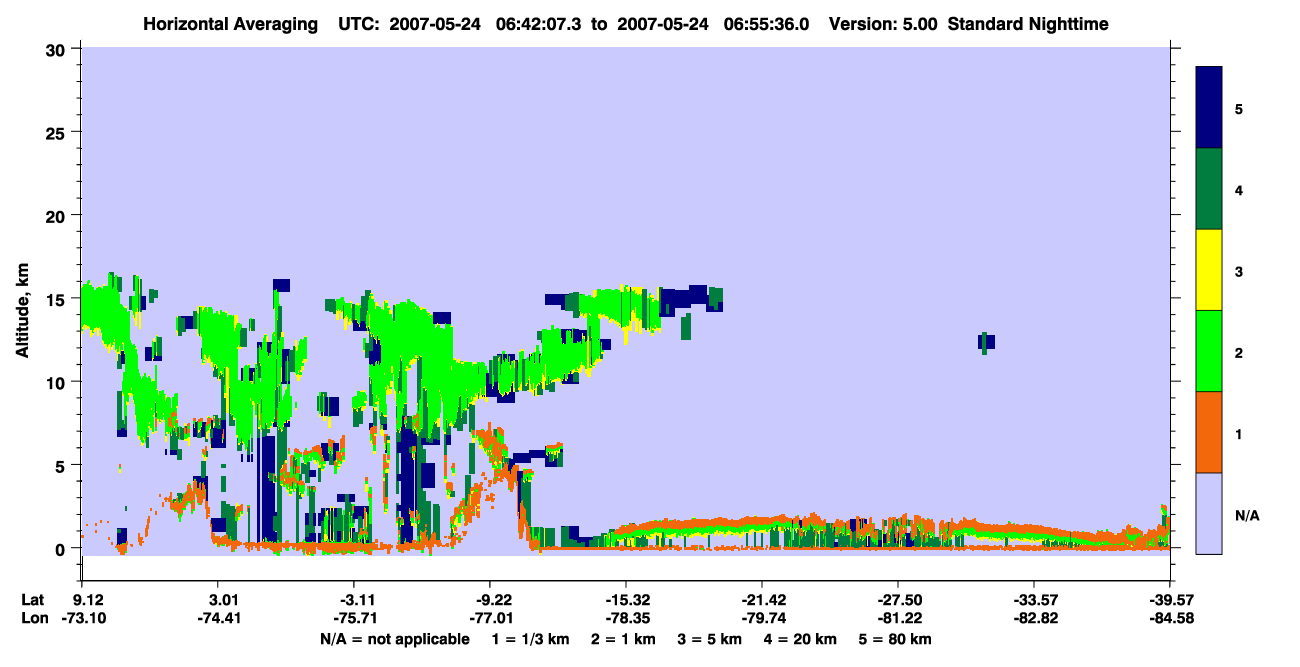Click the colorbar label '5'
Viewport: 1300px width, 667px height.
pyautogui.click(x=1239, y=108)
